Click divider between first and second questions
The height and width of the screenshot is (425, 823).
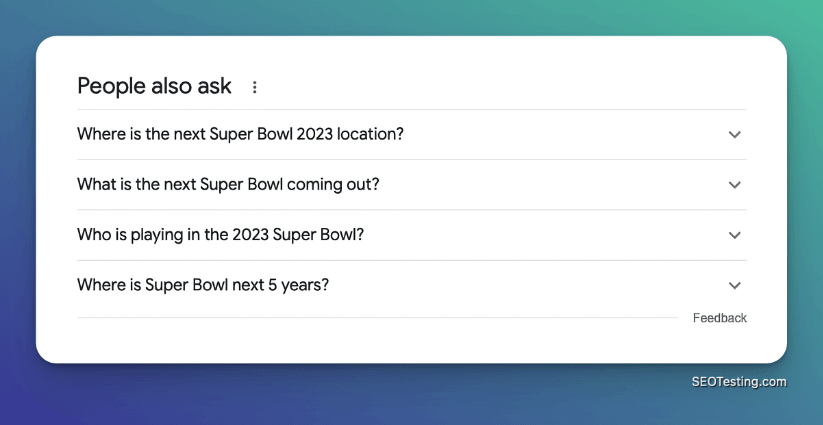point(411,159)
